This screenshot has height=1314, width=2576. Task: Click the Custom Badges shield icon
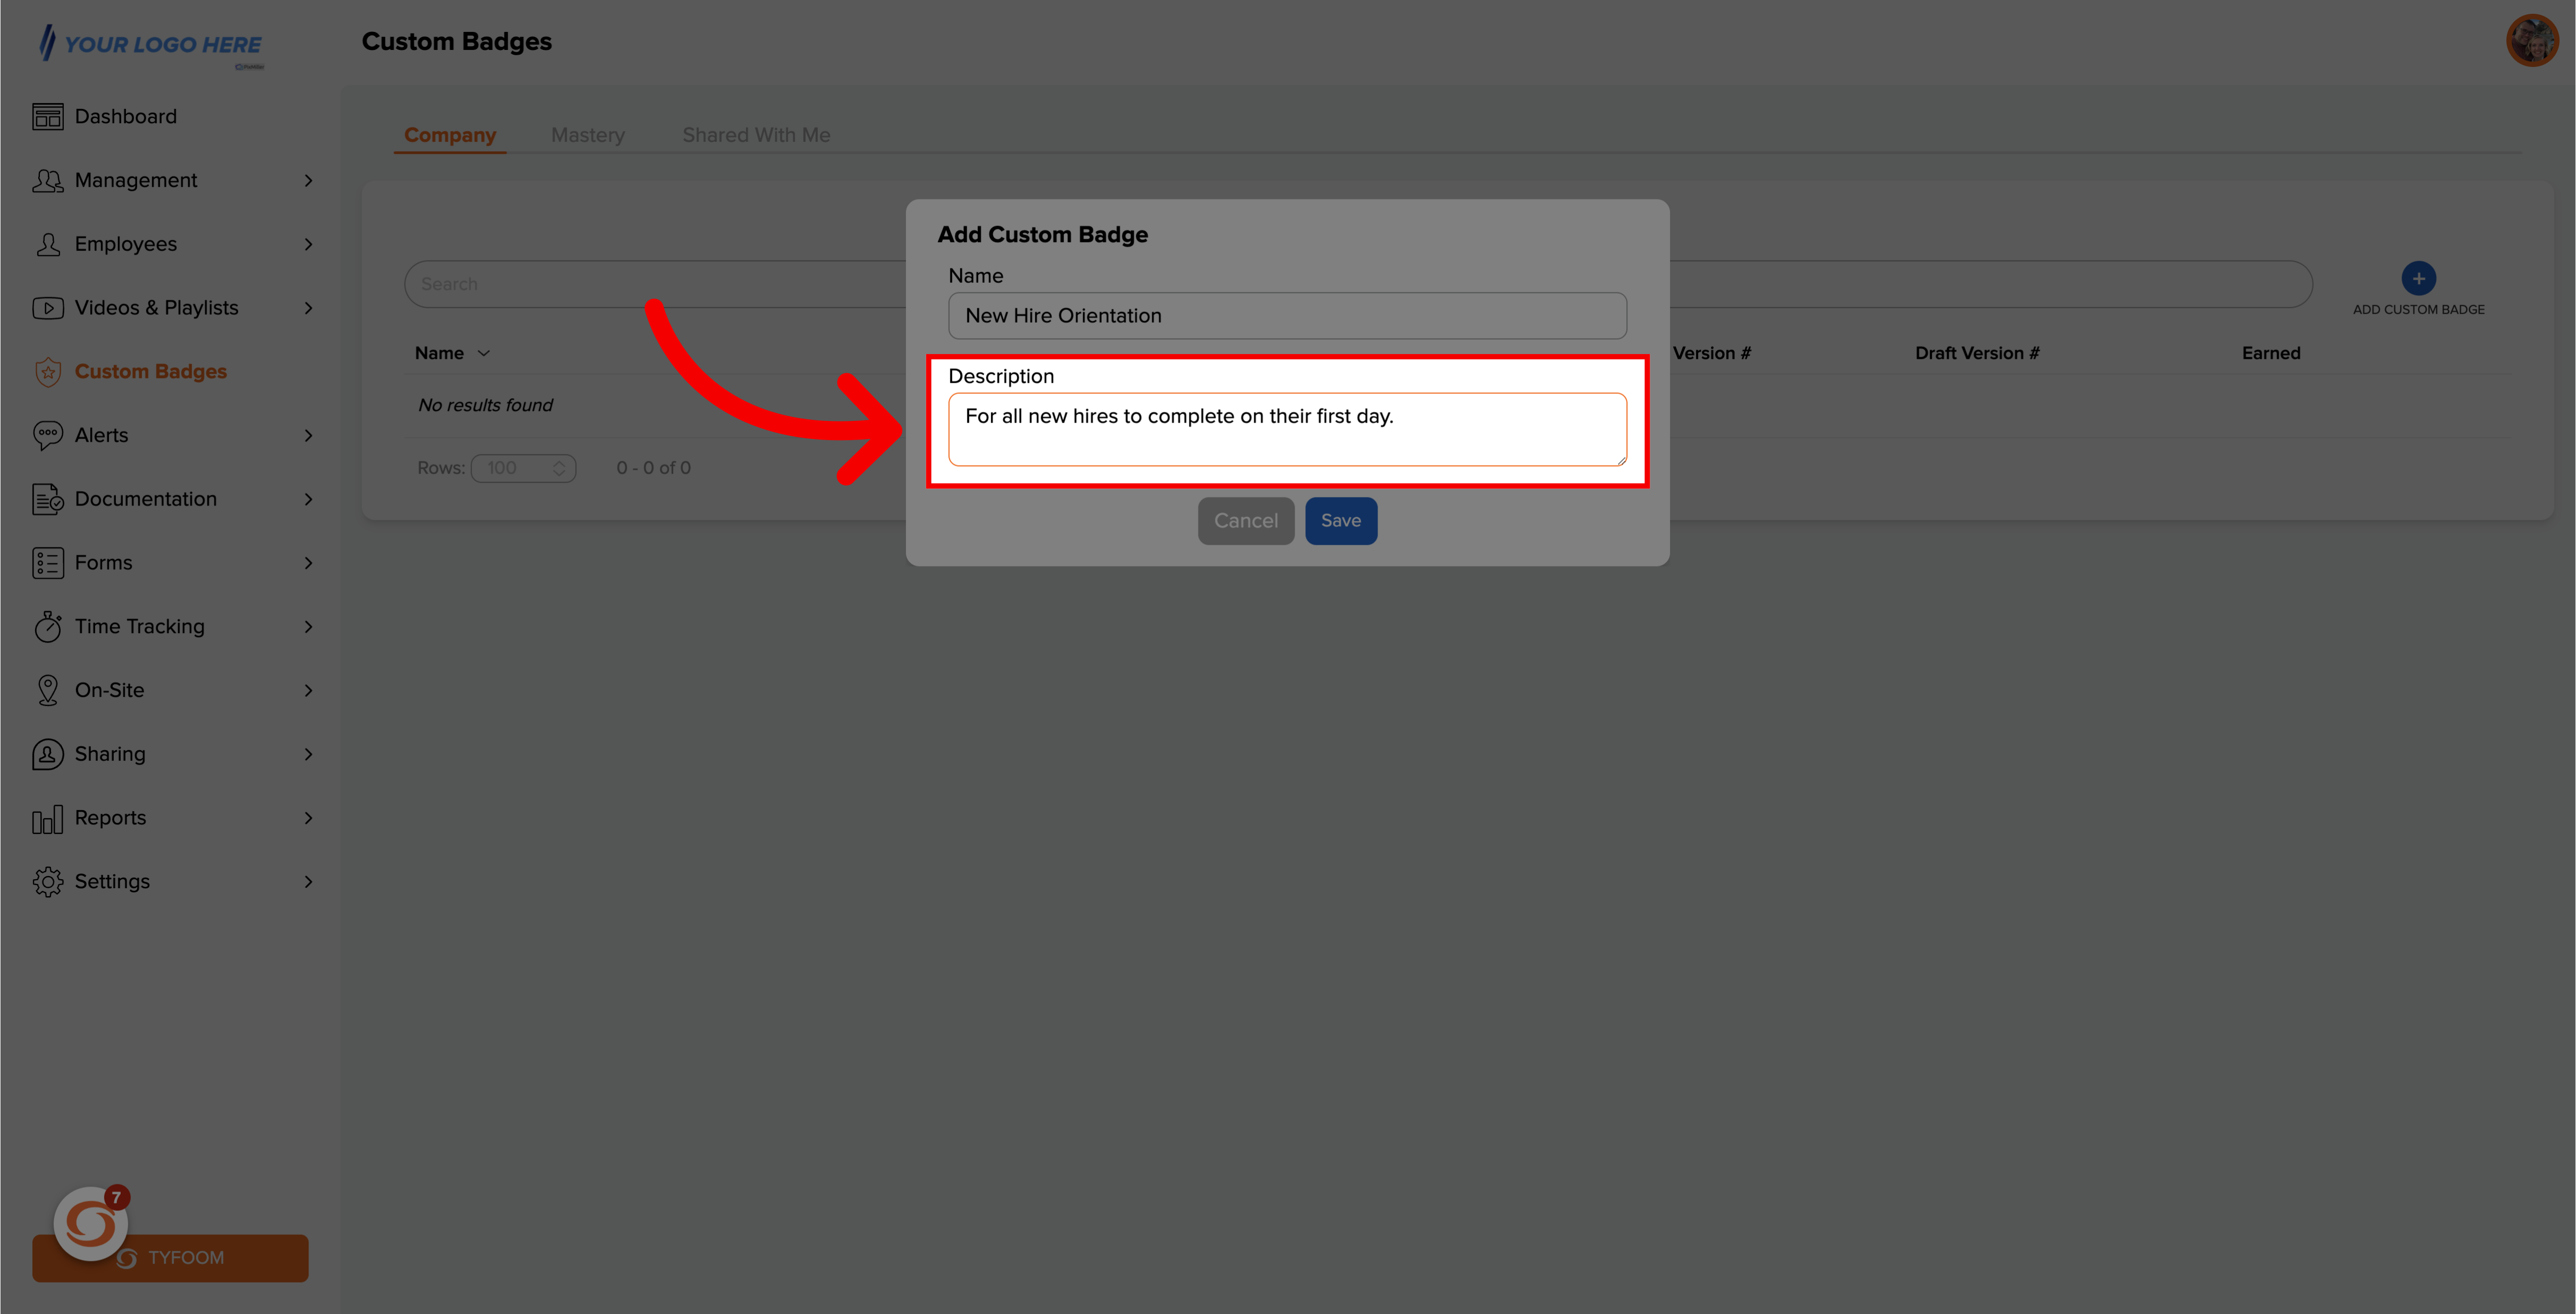(47, 372)
